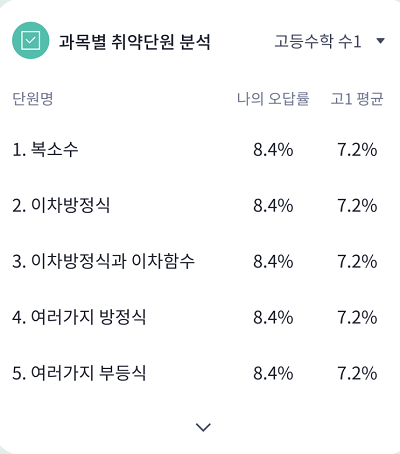The width and height of the screenshot is (400, 454).
Task: Click 복소수 grade average 7.2%
Action: [357, 150]
